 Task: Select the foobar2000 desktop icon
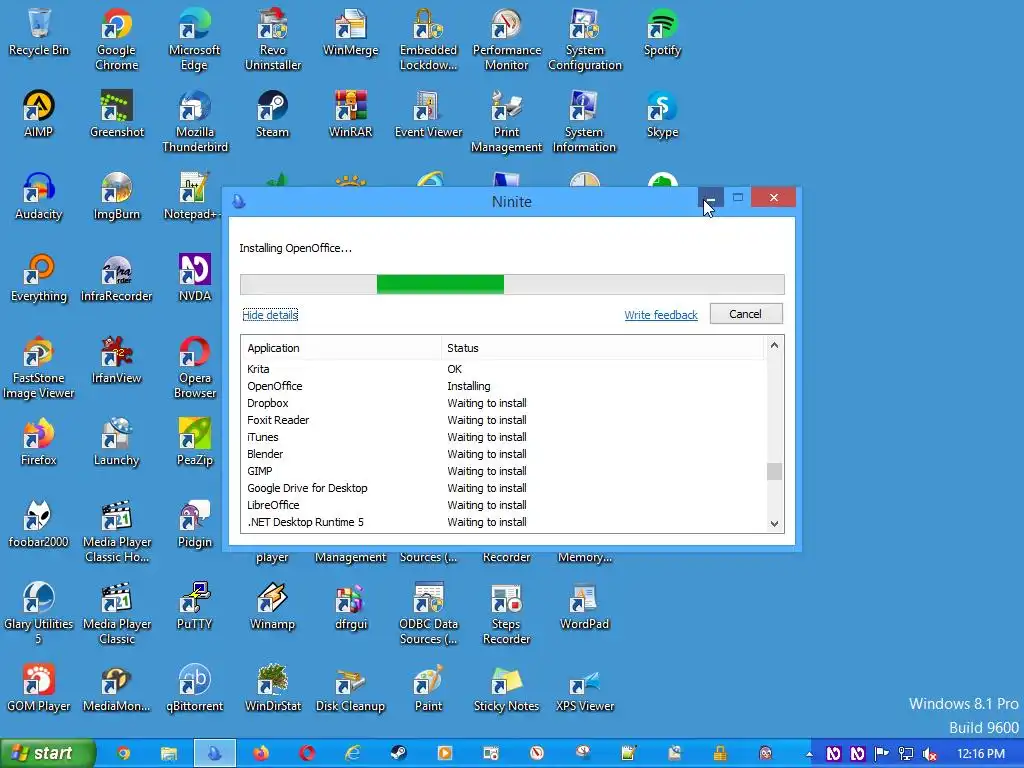point(39,524)
